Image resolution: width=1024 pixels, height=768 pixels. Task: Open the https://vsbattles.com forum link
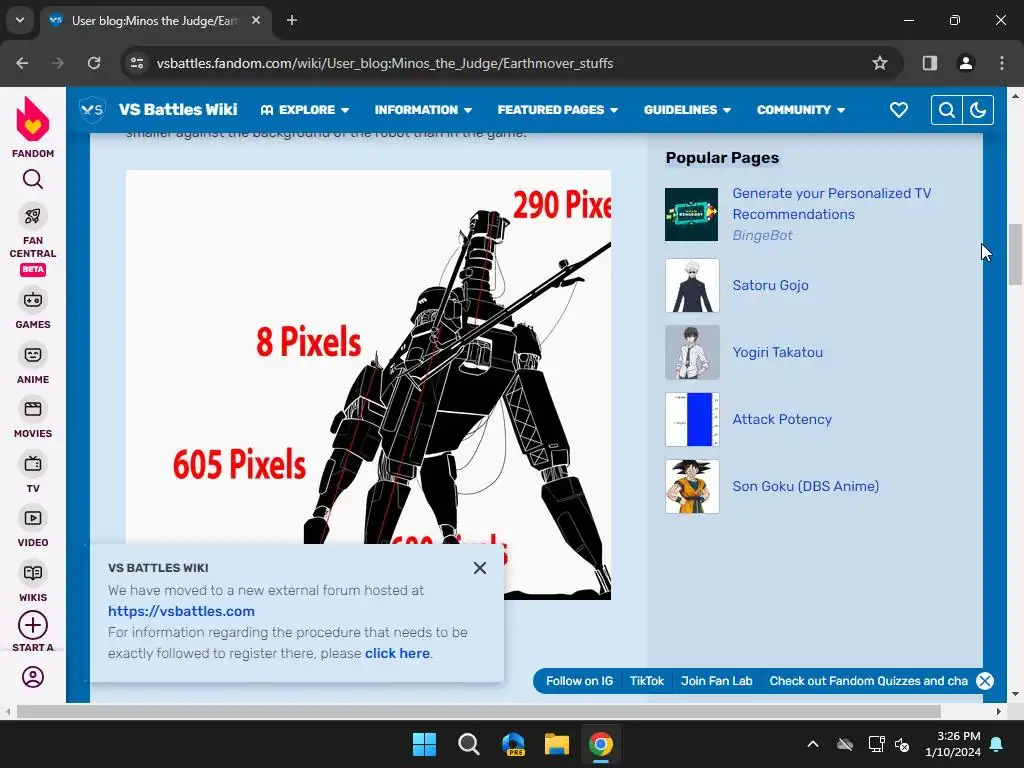point(181,611)
